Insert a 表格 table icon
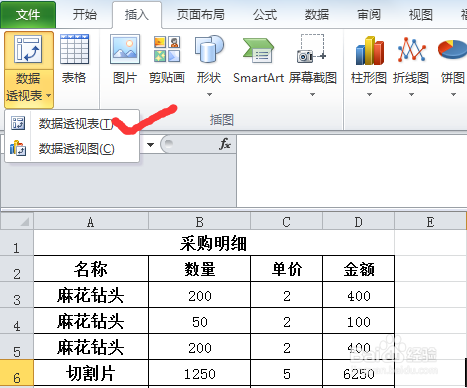Image resolution: width=467 pixels, height=388 pixels. tap(74, 50)
